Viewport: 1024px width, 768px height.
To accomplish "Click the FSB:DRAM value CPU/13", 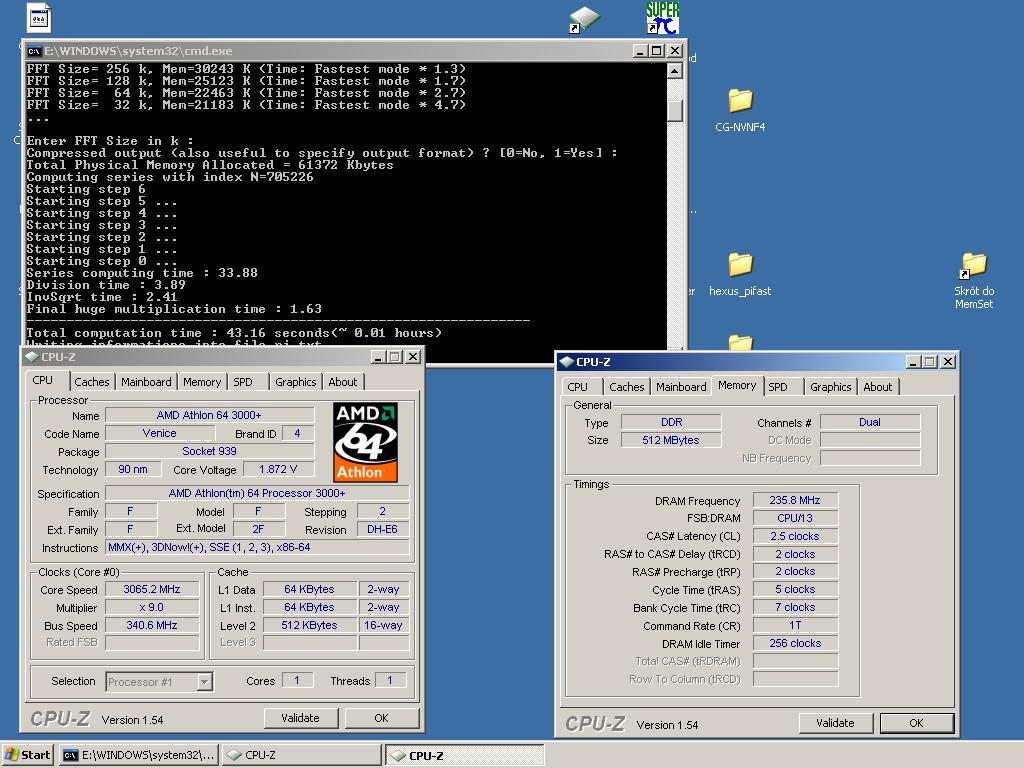I will point(795,518).
